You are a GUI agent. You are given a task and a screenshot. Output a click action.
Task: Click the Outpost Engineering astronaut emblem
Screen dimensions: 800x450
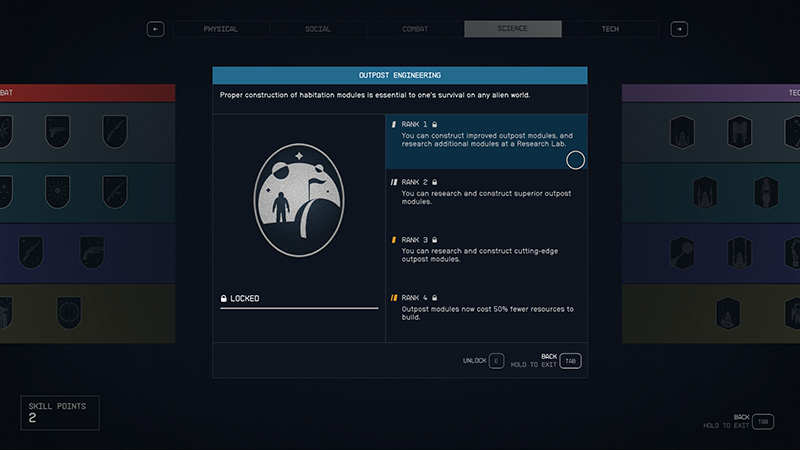point(300,203)
